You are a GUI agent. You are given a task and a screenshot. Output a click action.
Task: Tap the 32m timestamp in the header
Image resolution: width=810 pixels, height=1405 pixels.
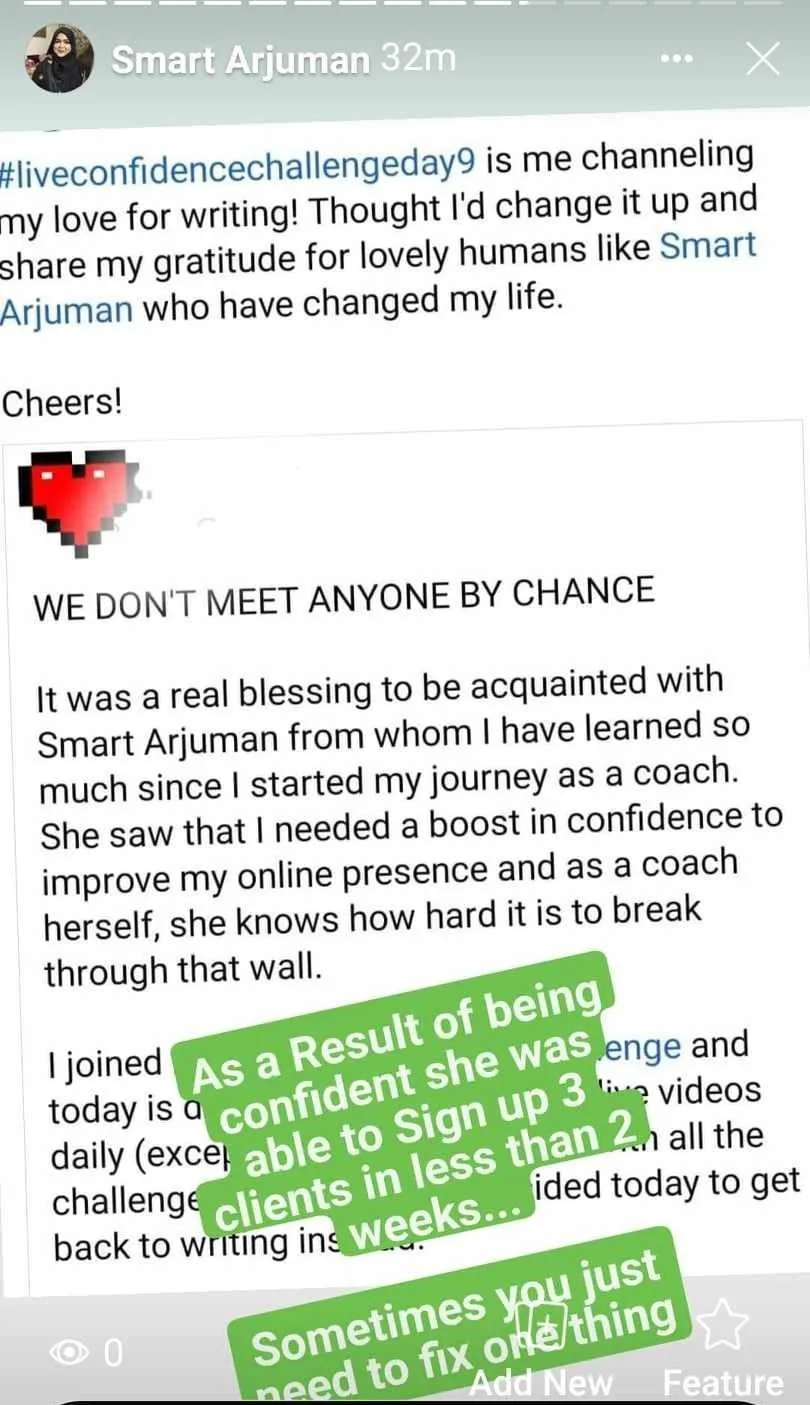[x=418, y=61]
